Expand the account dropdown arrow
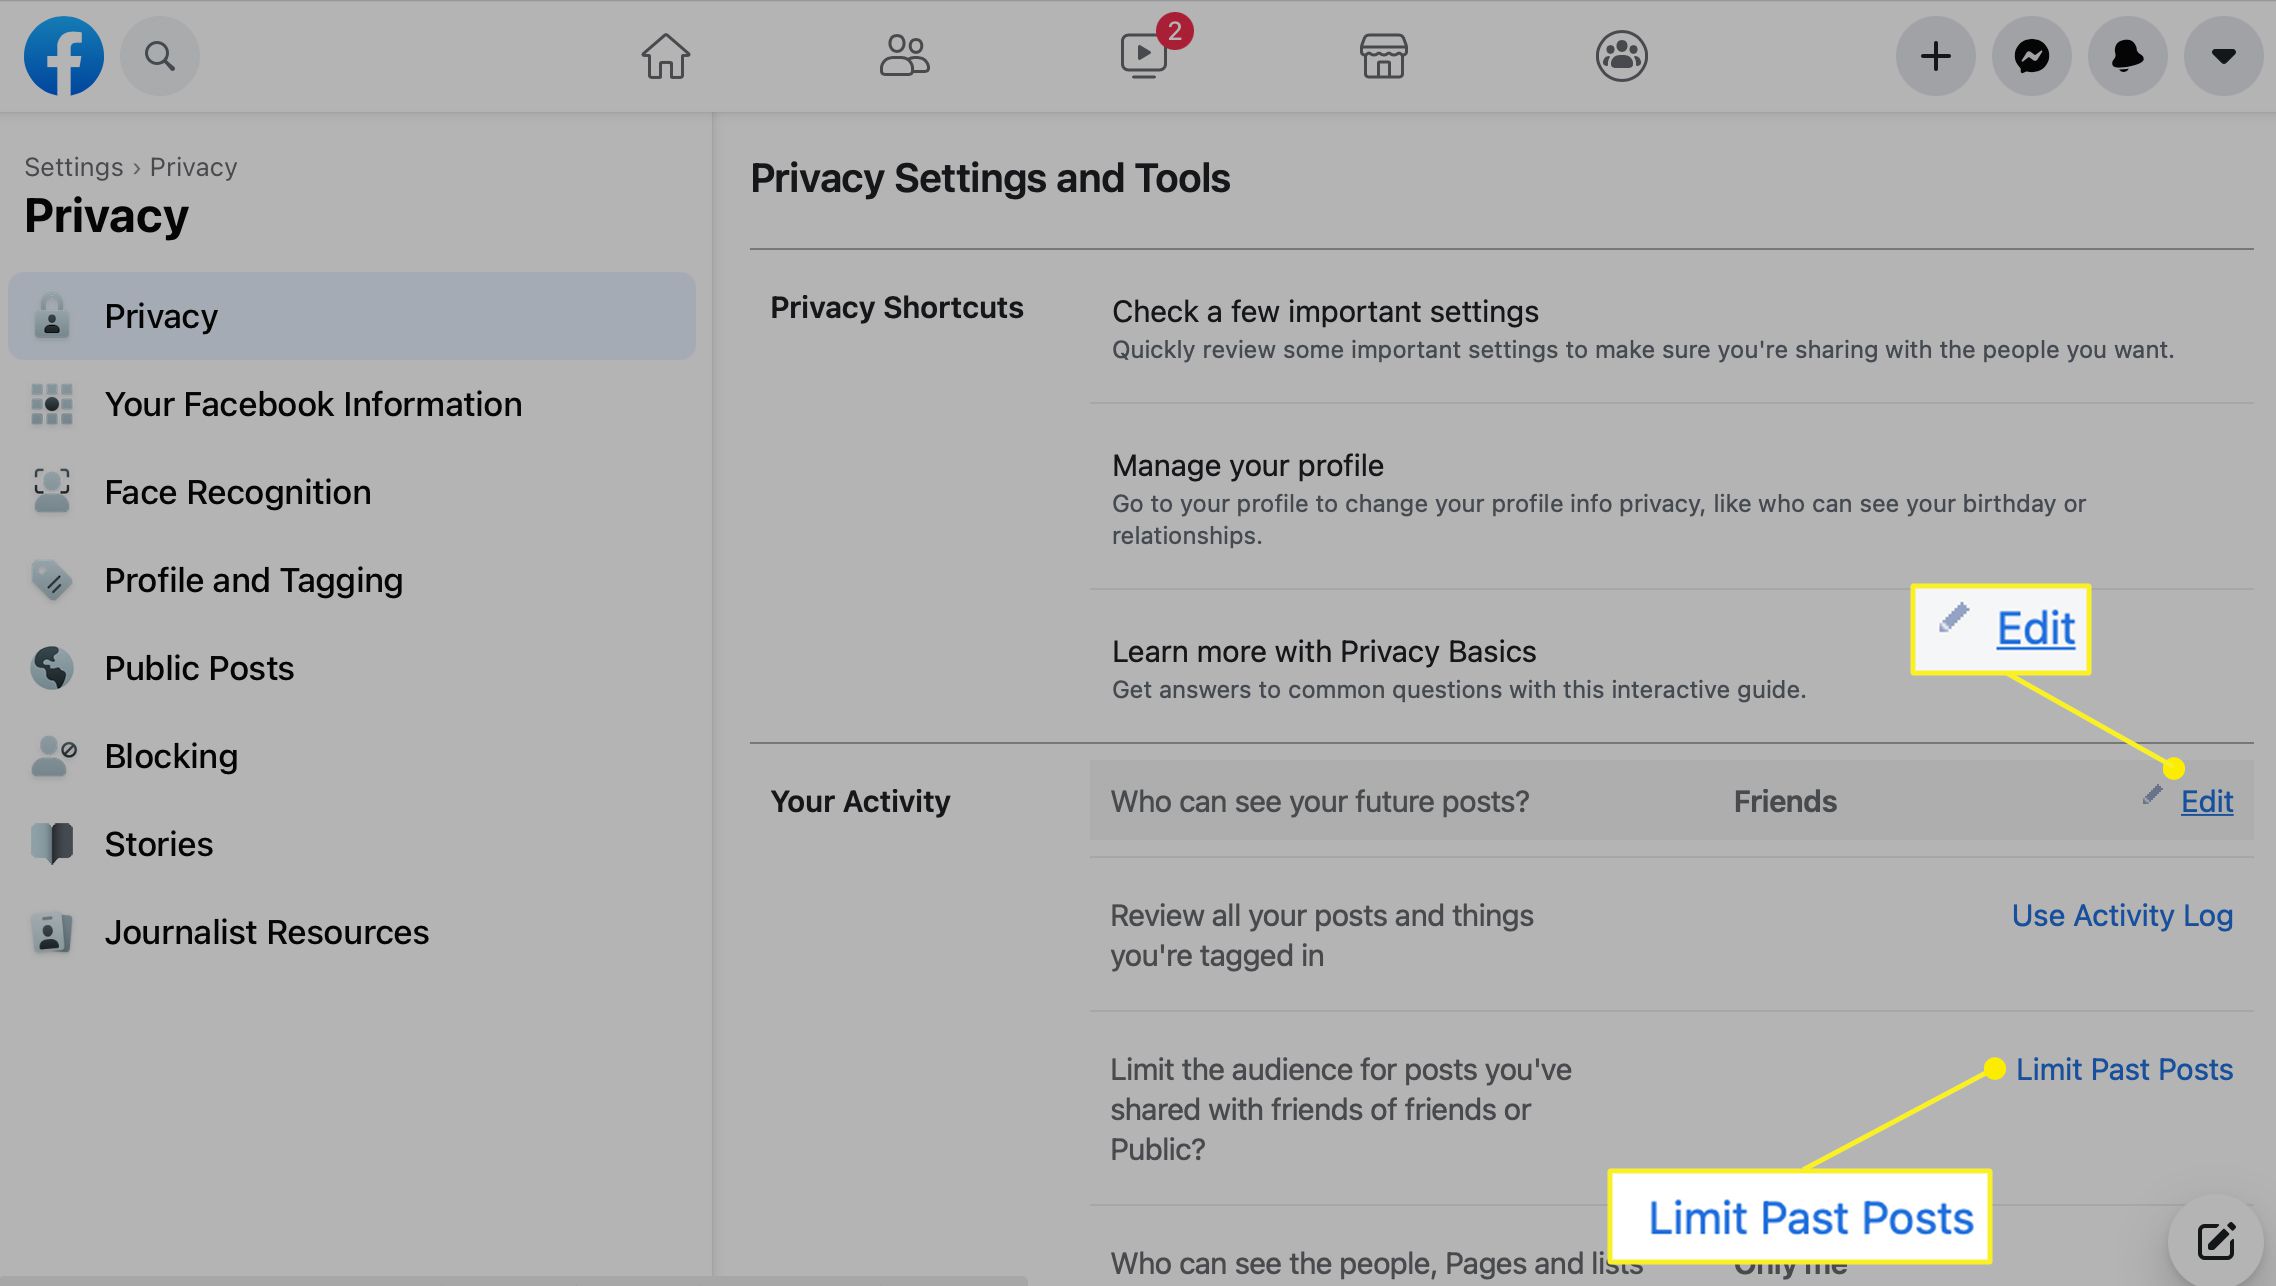This screenshot has width=2276, height=1286. (x=2224, y=56)
